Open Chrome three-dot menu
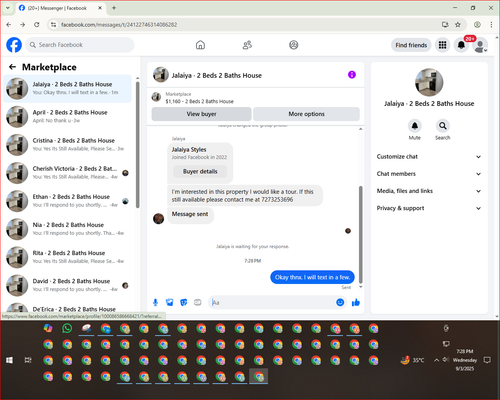 pos(491,24)
